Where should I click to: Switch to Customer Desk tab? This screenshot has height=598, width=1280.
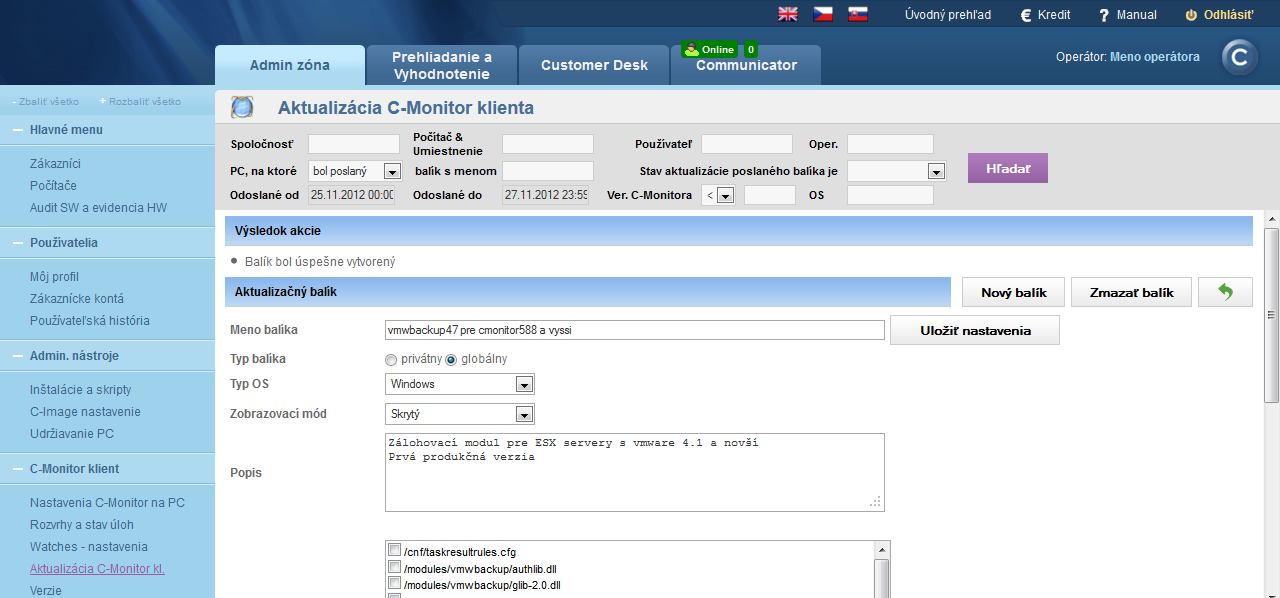[x=594, y=65]
